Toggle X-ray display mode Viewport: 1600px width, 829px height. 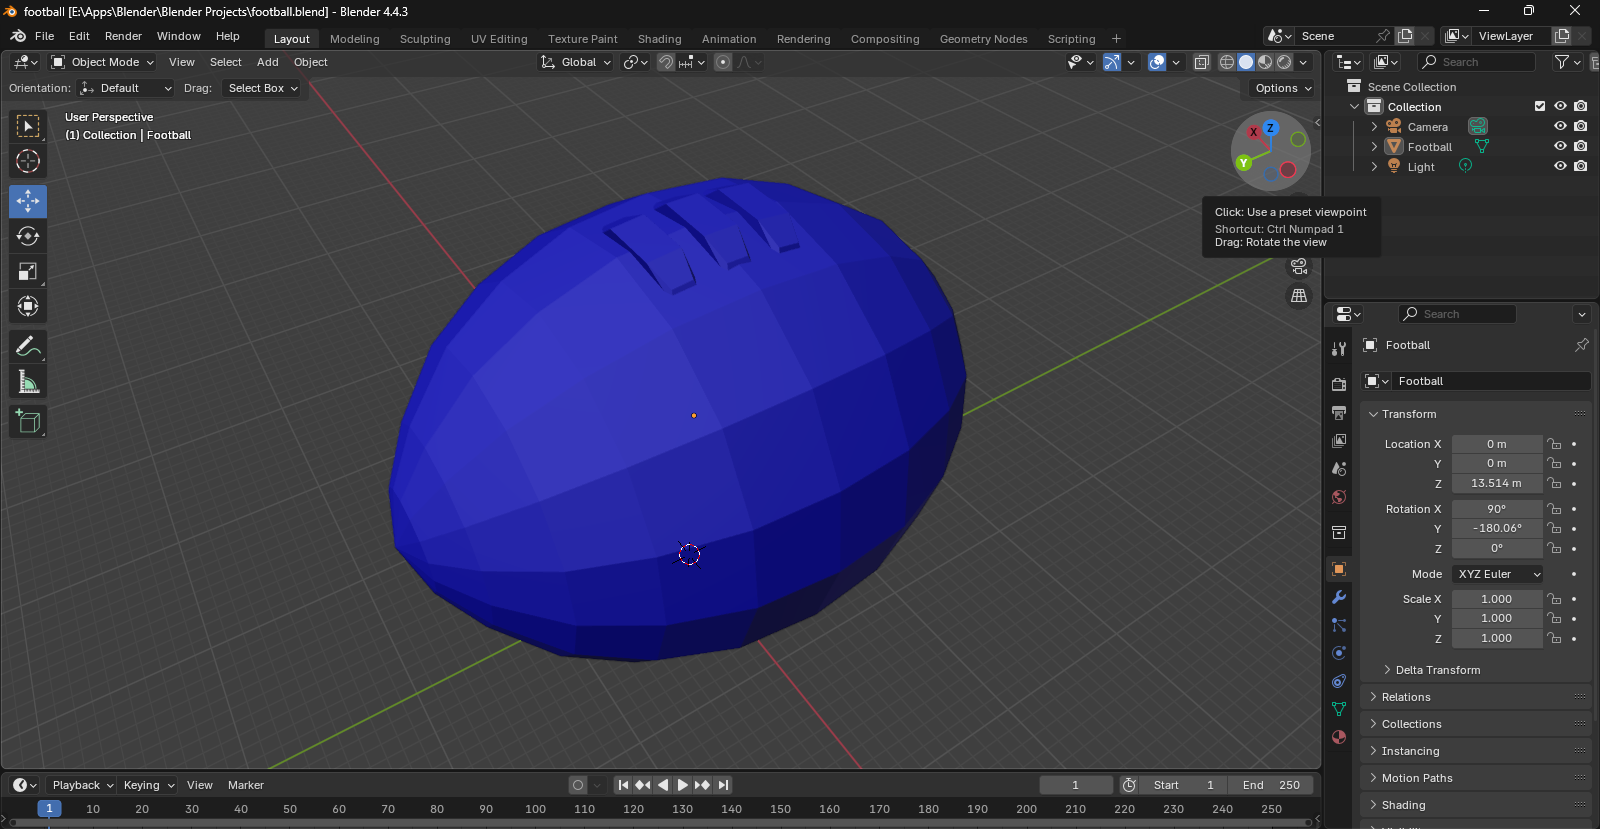[1202, 62]
